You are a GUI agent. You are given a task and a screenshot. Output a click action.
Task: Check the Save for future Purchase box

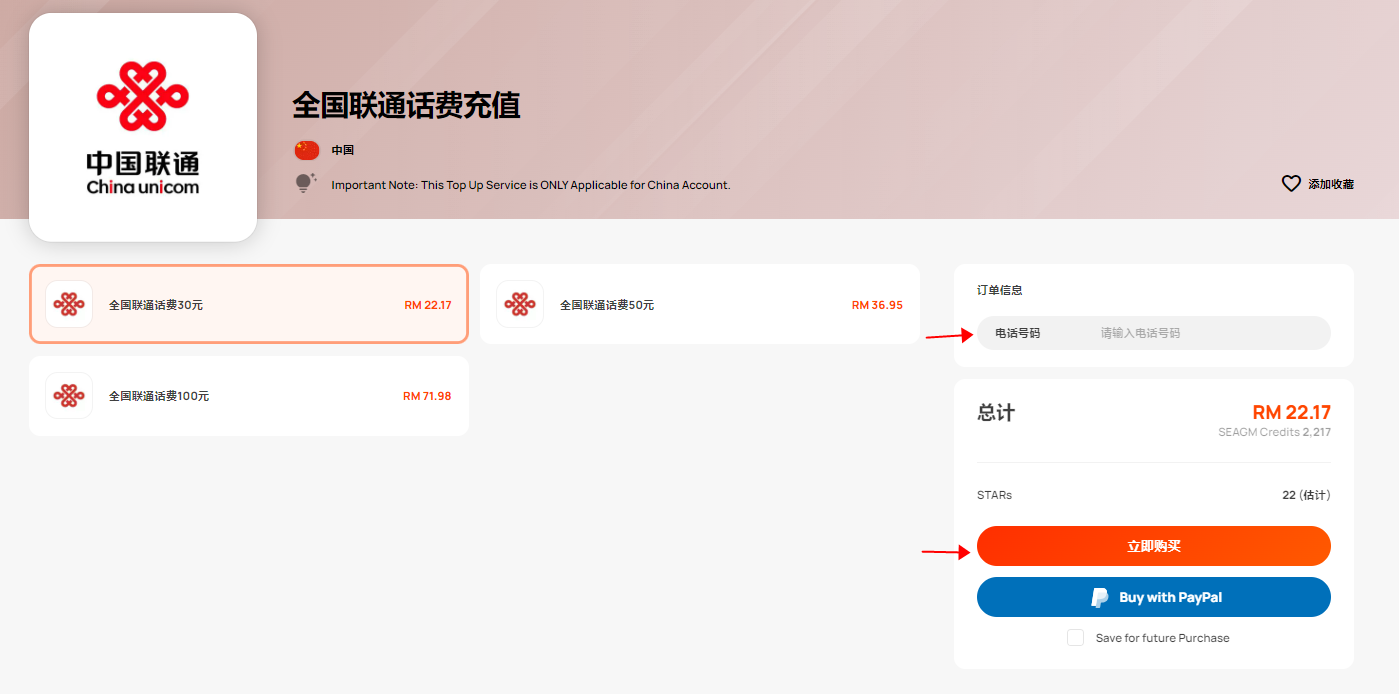[x=1075, y=638]
